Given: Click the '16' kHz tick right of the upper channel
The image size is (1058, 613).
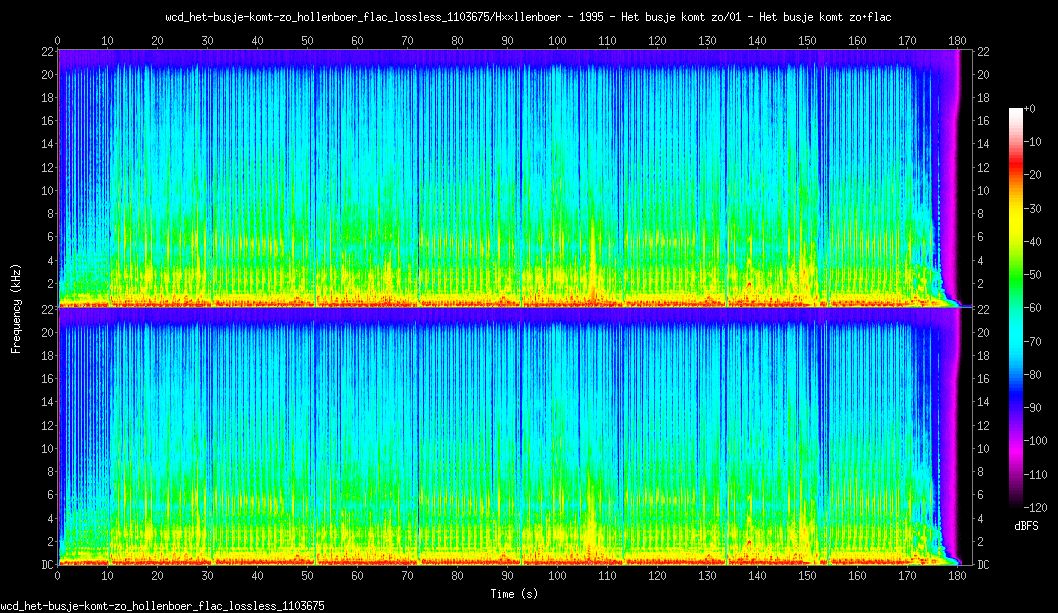Looking at the screenshot, I should [983, 120].
